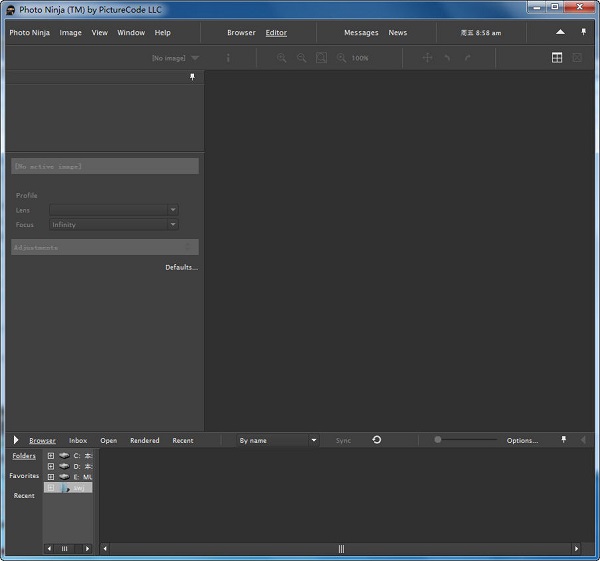Open the 'By name' sort dropdown
This screenshot has width=600, height=561.
tap(277, 440)
